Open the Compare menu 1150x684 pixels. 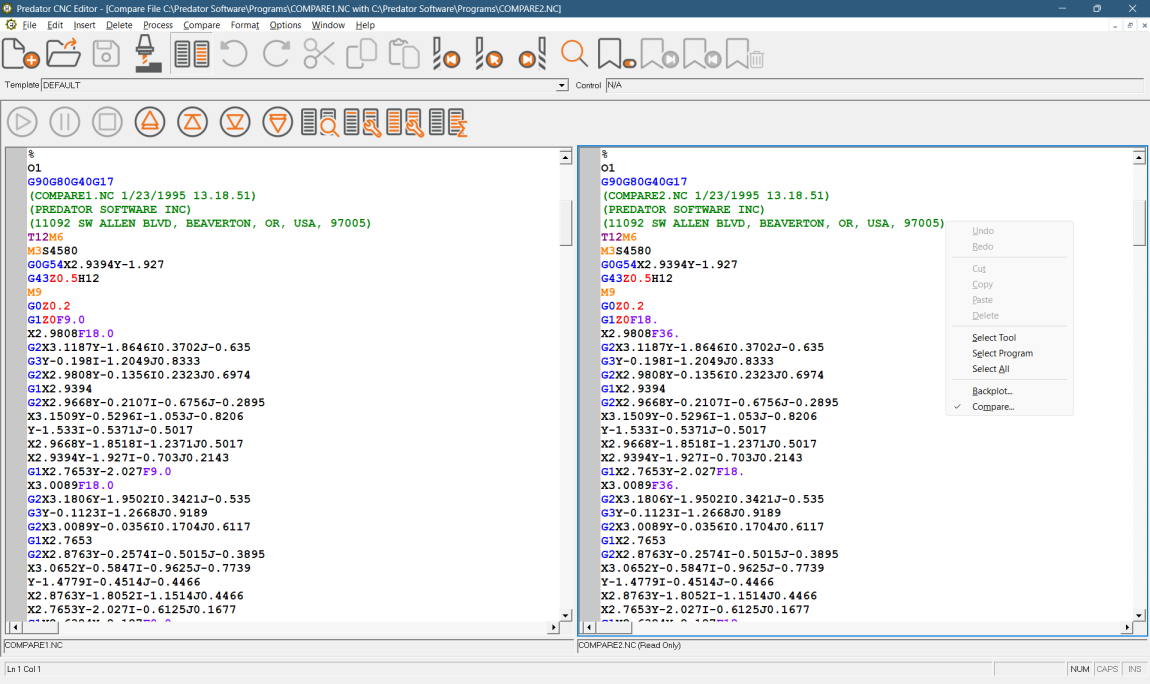201,25
